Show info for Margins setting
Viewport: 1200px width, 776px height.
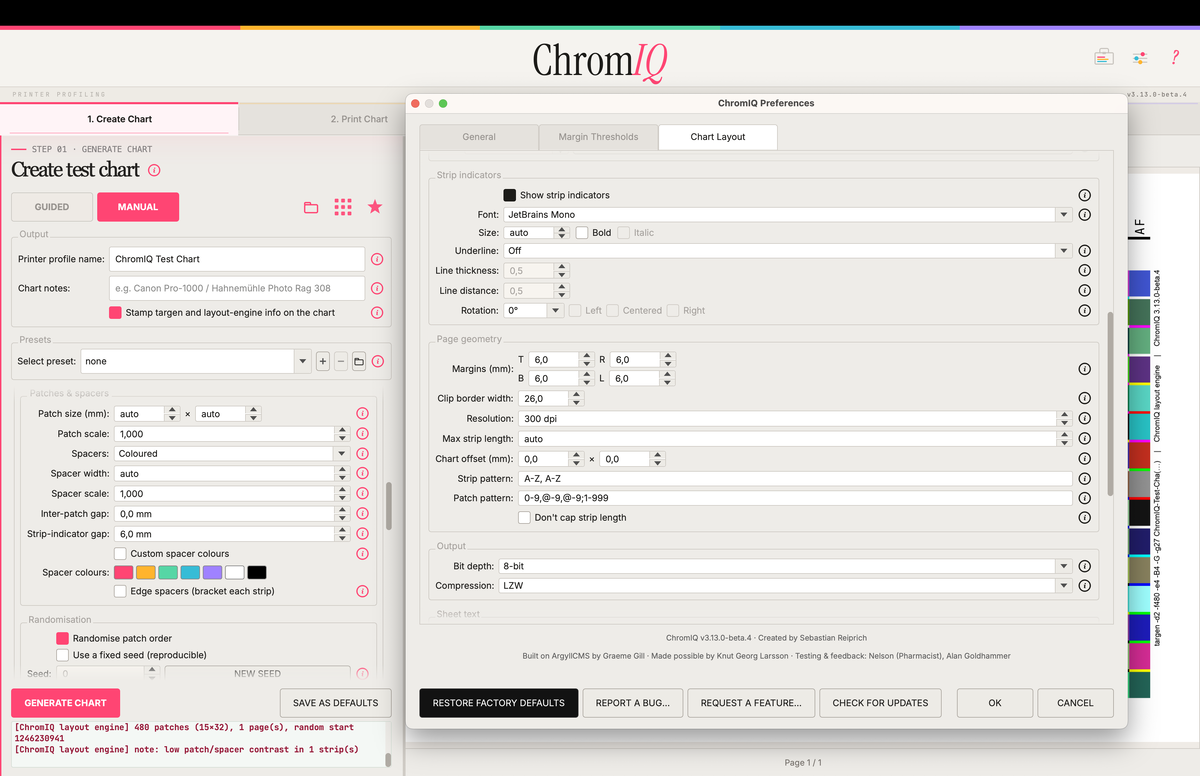pyautogui.click(x=1084, y=369)
